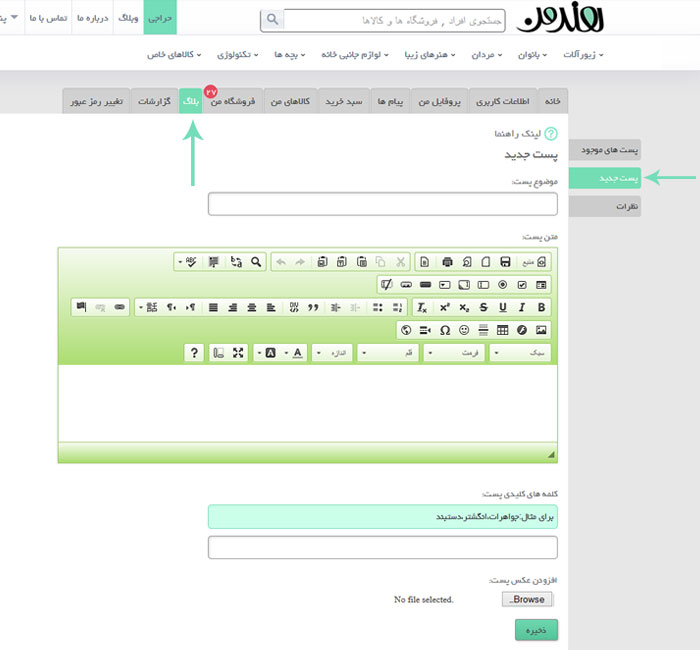700x650 pixels.
Task: Insert an image via the editor toolbar
Action: [541, 330]
